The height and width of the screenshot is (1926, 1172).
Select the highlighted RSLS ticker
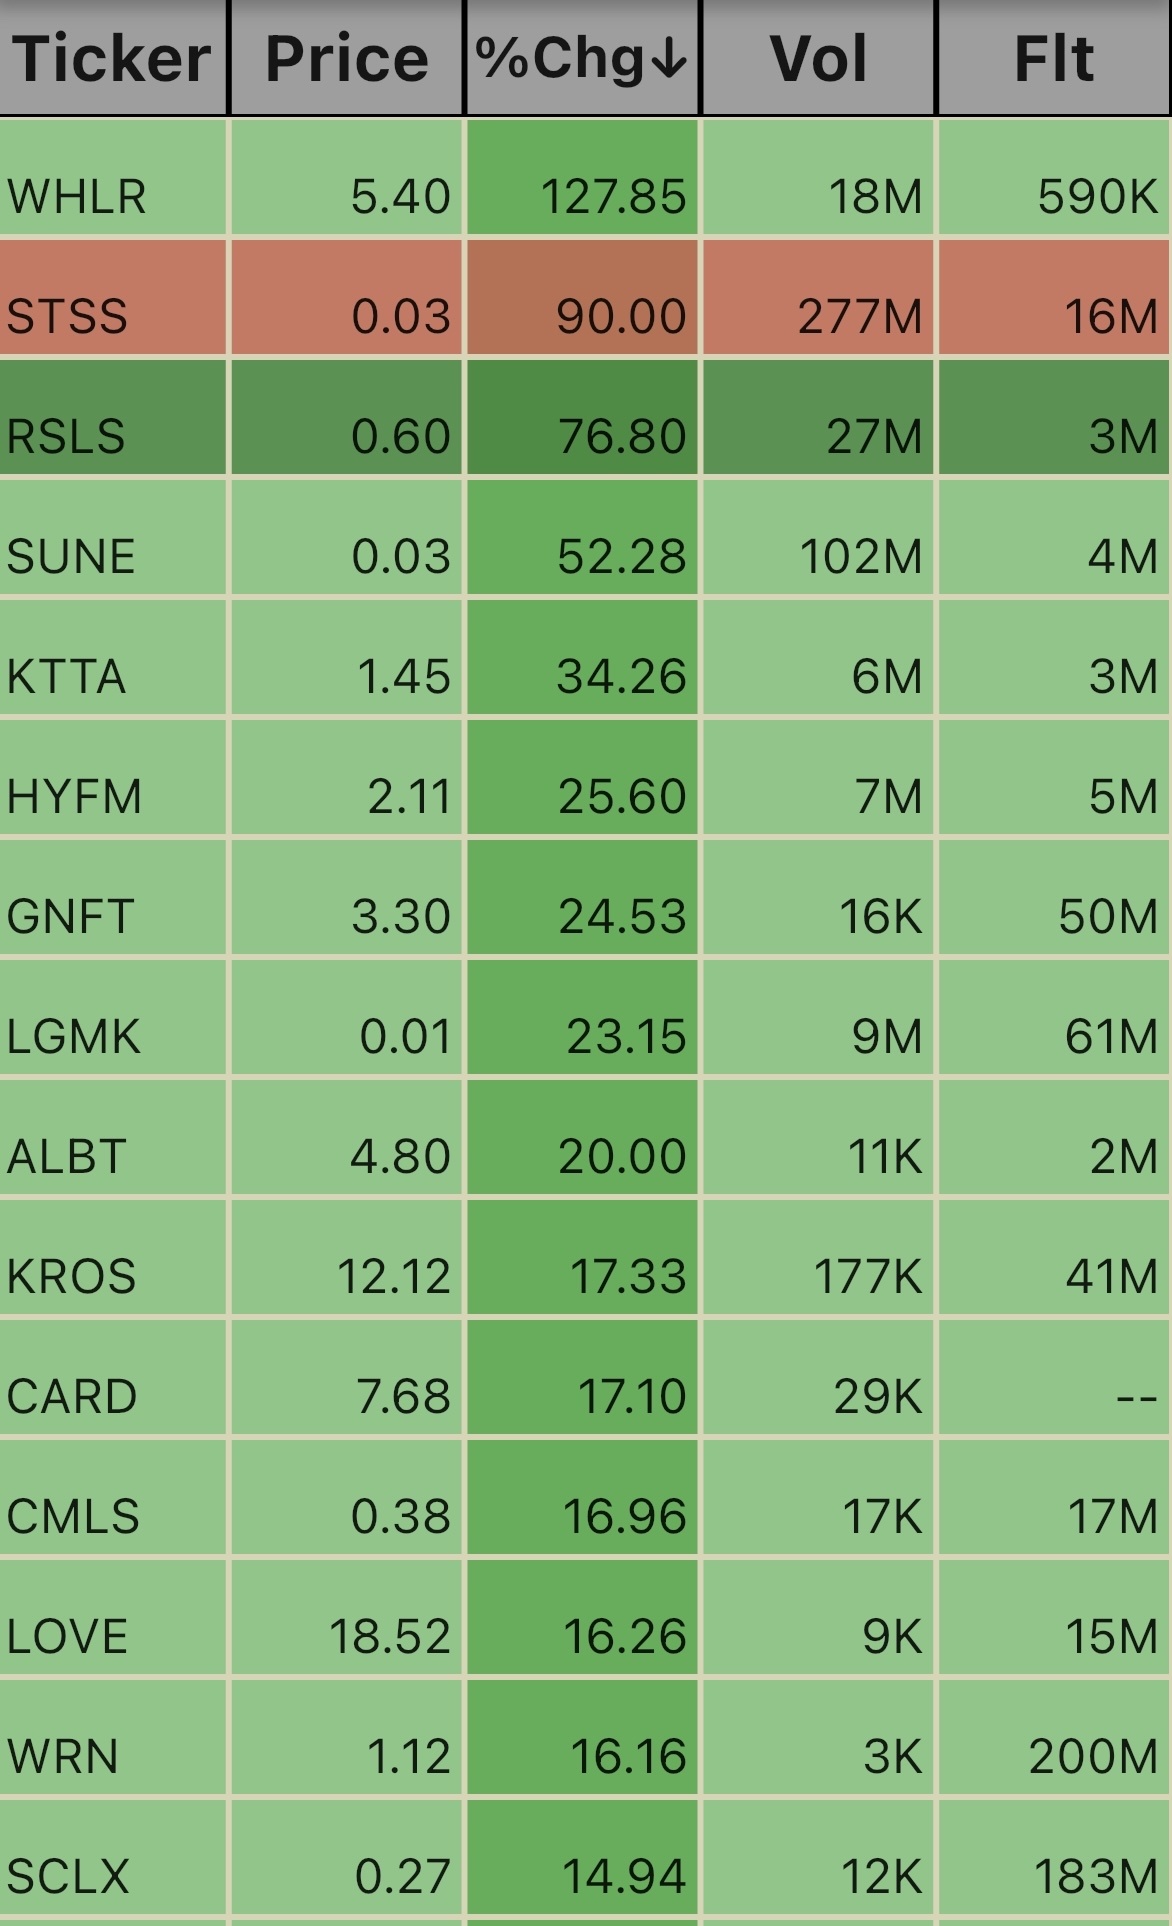coord(66,436)
